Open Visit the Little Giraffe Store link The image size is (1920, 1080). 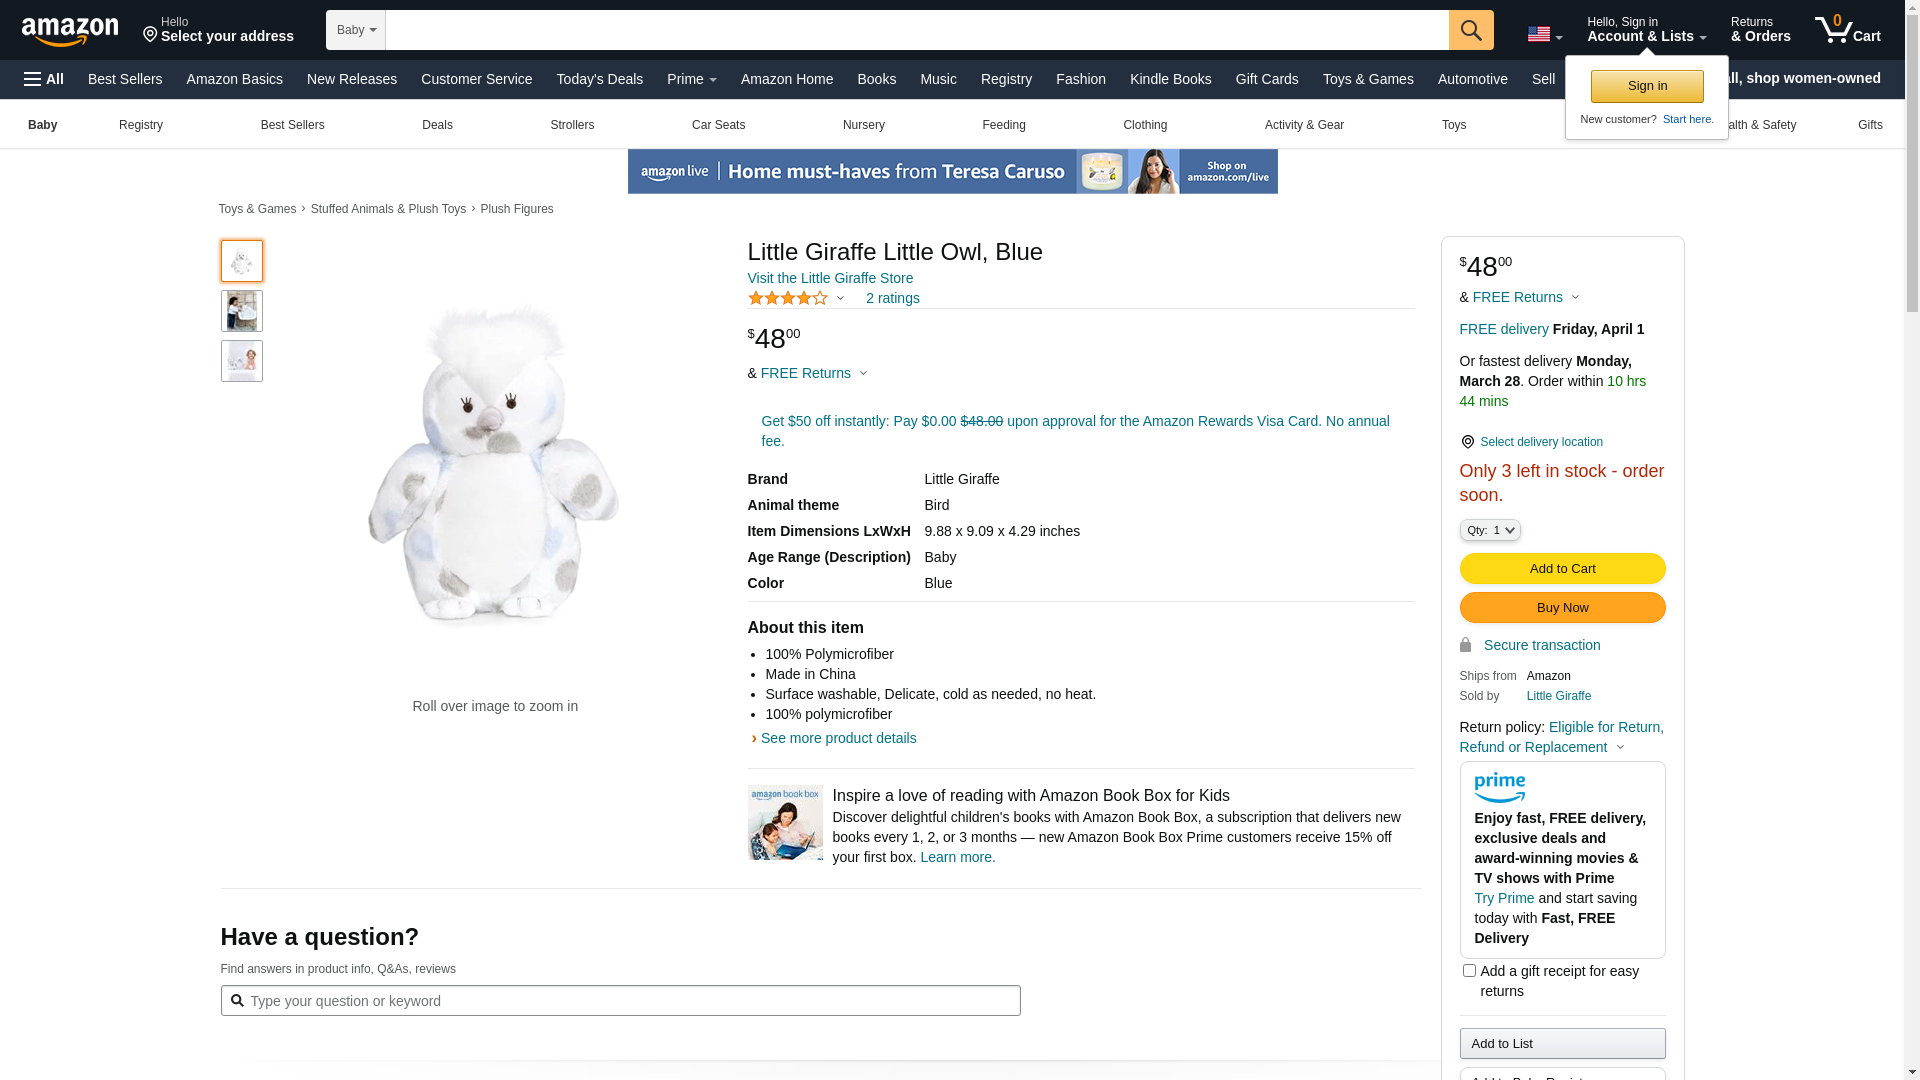(830, 278)
